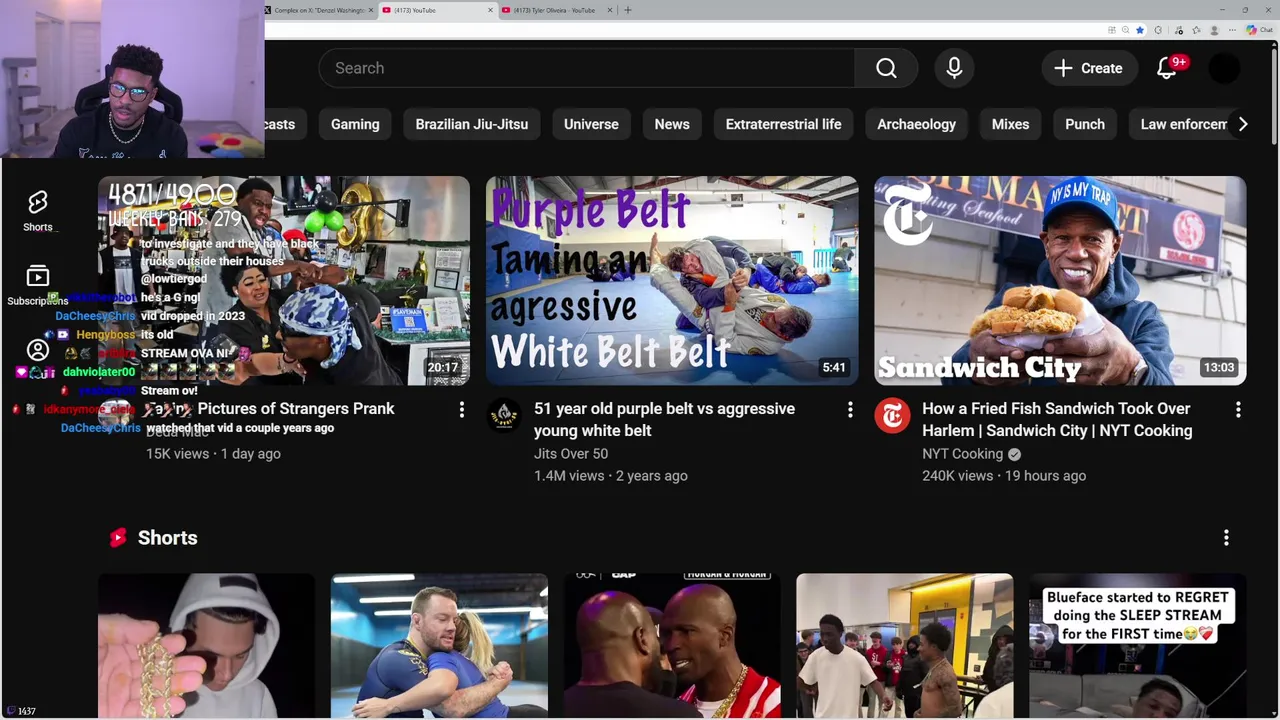Open the Shorts shelf three-dot menu
This screenshot has width=1280, height=720.
pyautogui.click(x=1226, y=538)
